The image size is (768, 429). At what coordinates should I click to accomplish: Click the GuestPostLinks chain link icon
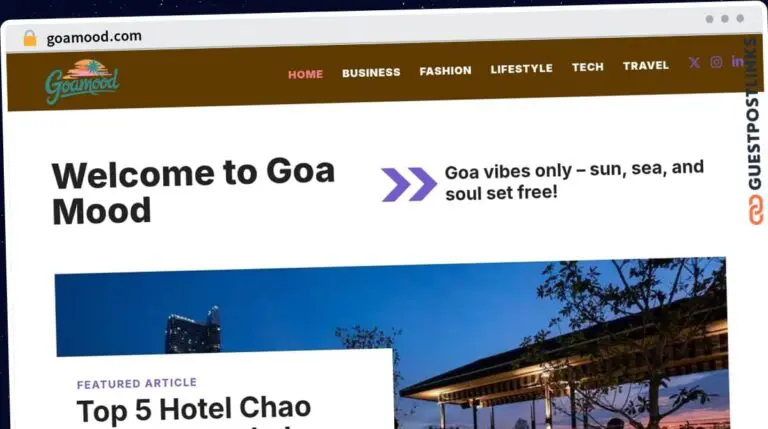click(x=756, y=210)
